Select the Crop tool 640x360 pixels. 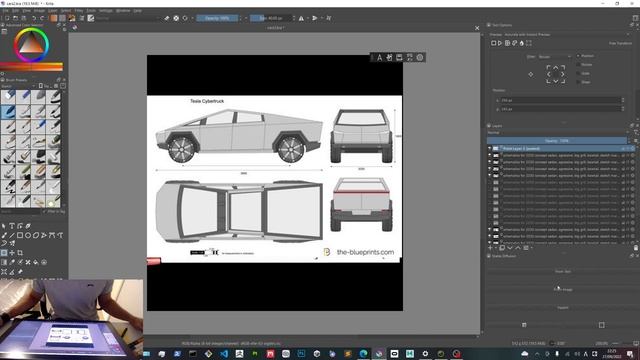(20, 253)
